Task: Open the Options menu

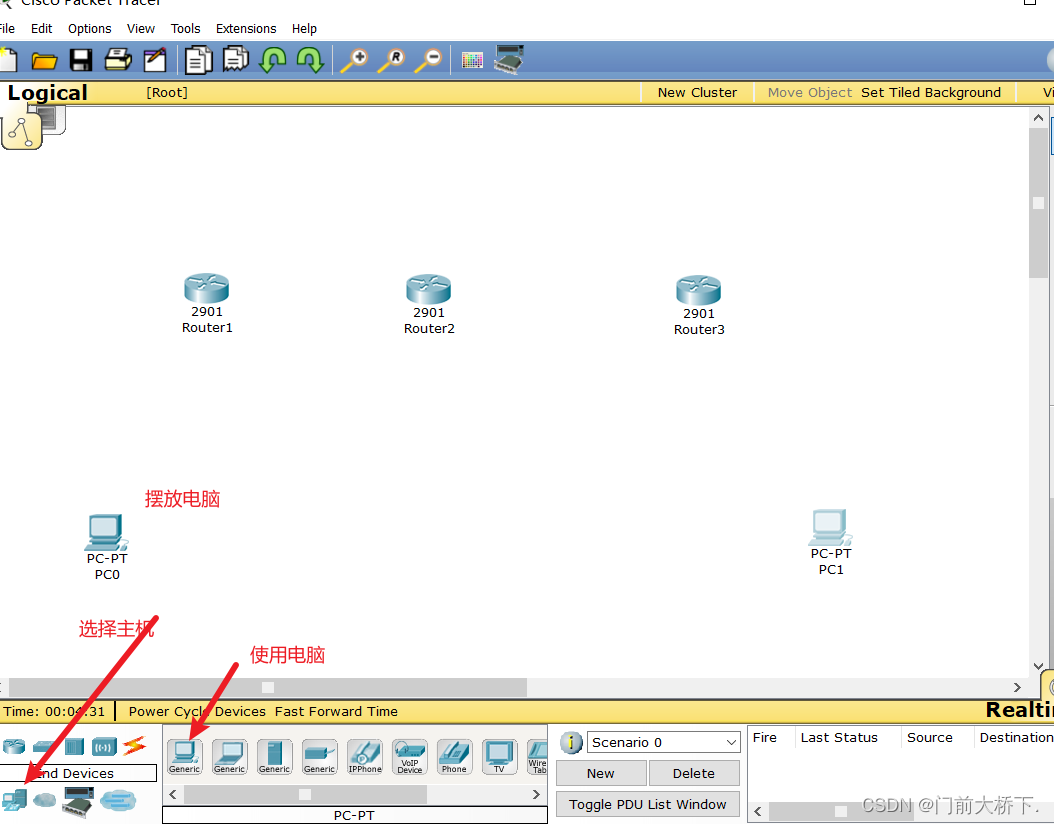Action: tap(89, 29)
